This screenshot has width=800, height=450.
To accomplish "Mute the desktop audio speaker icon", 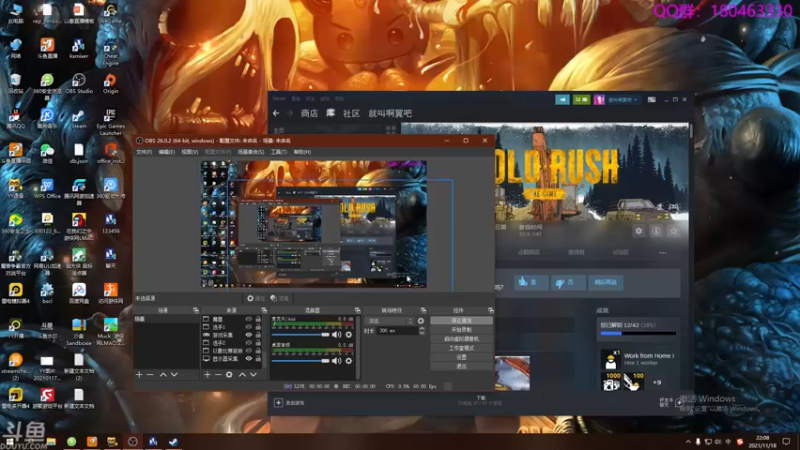I will (x=337, y=361).
